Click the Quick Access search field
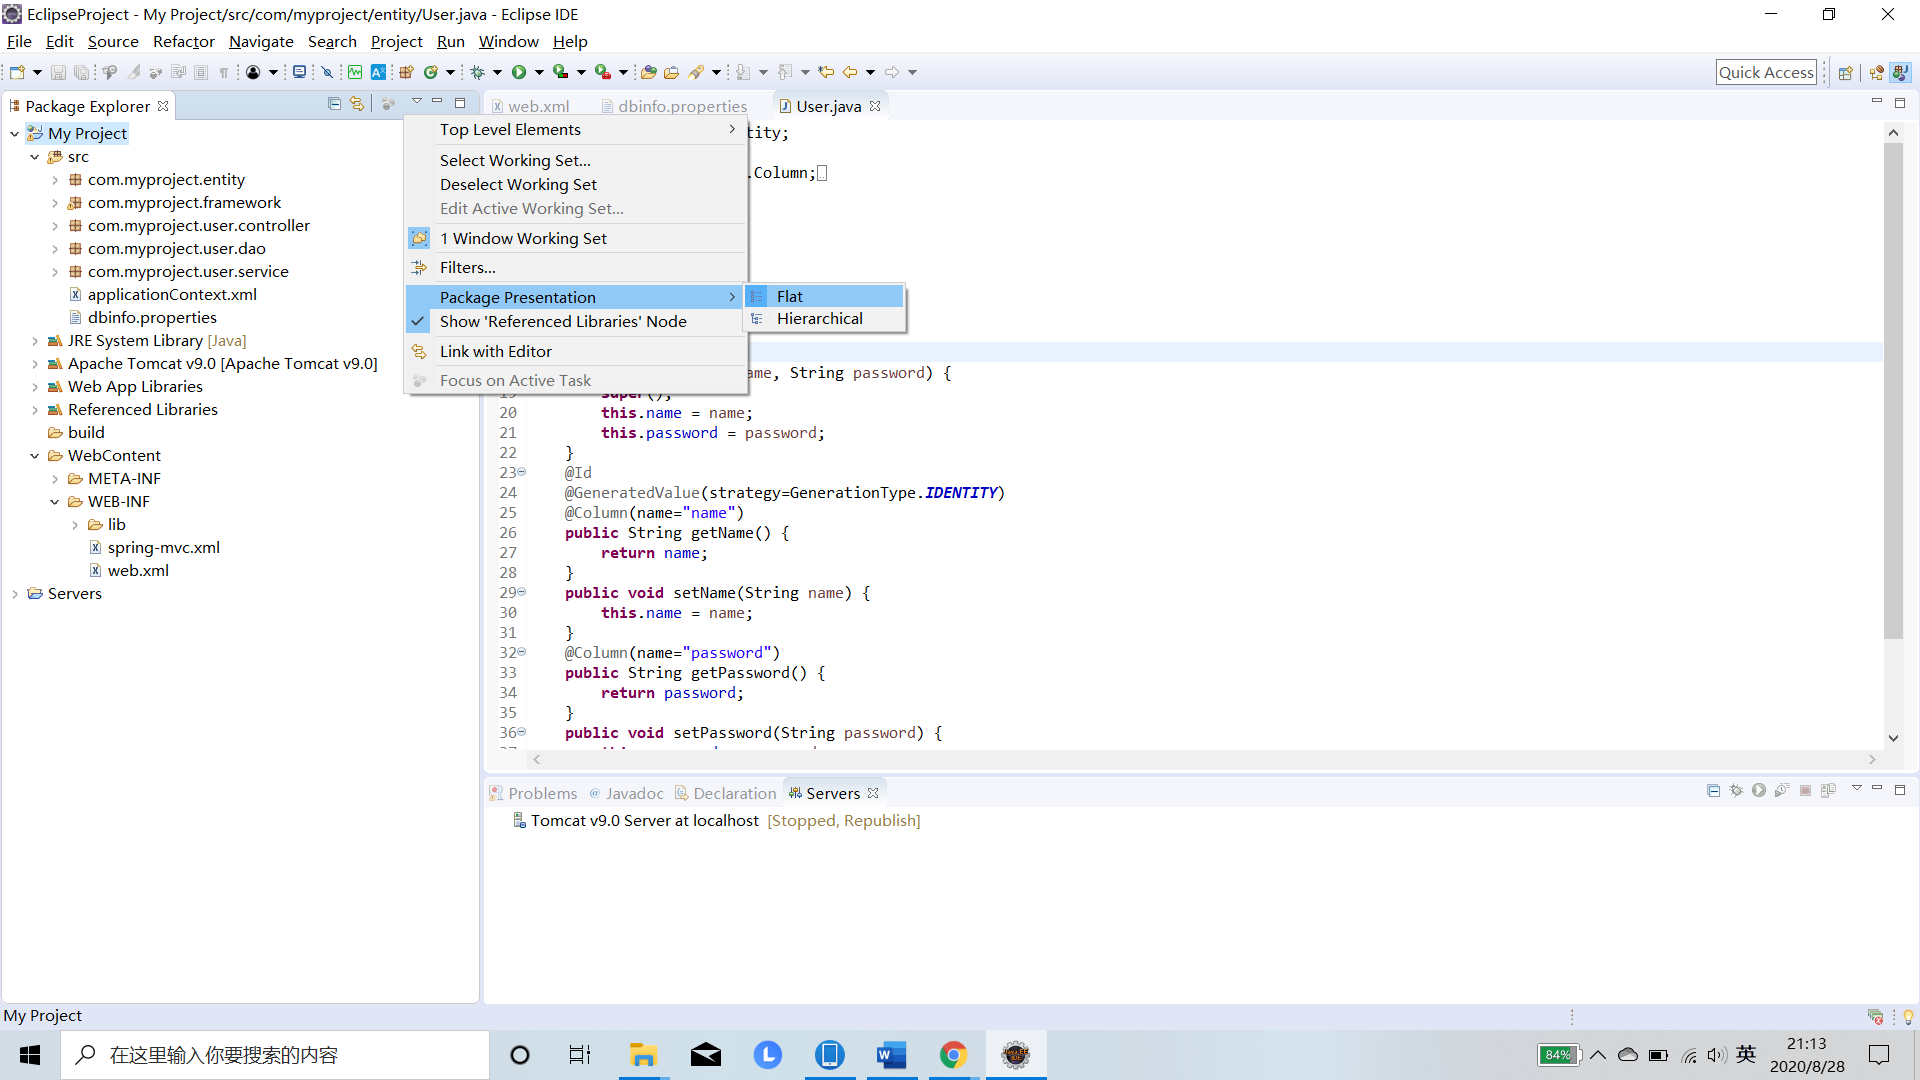The width and height of the screenshot is (1920, 1080). point(1765,72)
